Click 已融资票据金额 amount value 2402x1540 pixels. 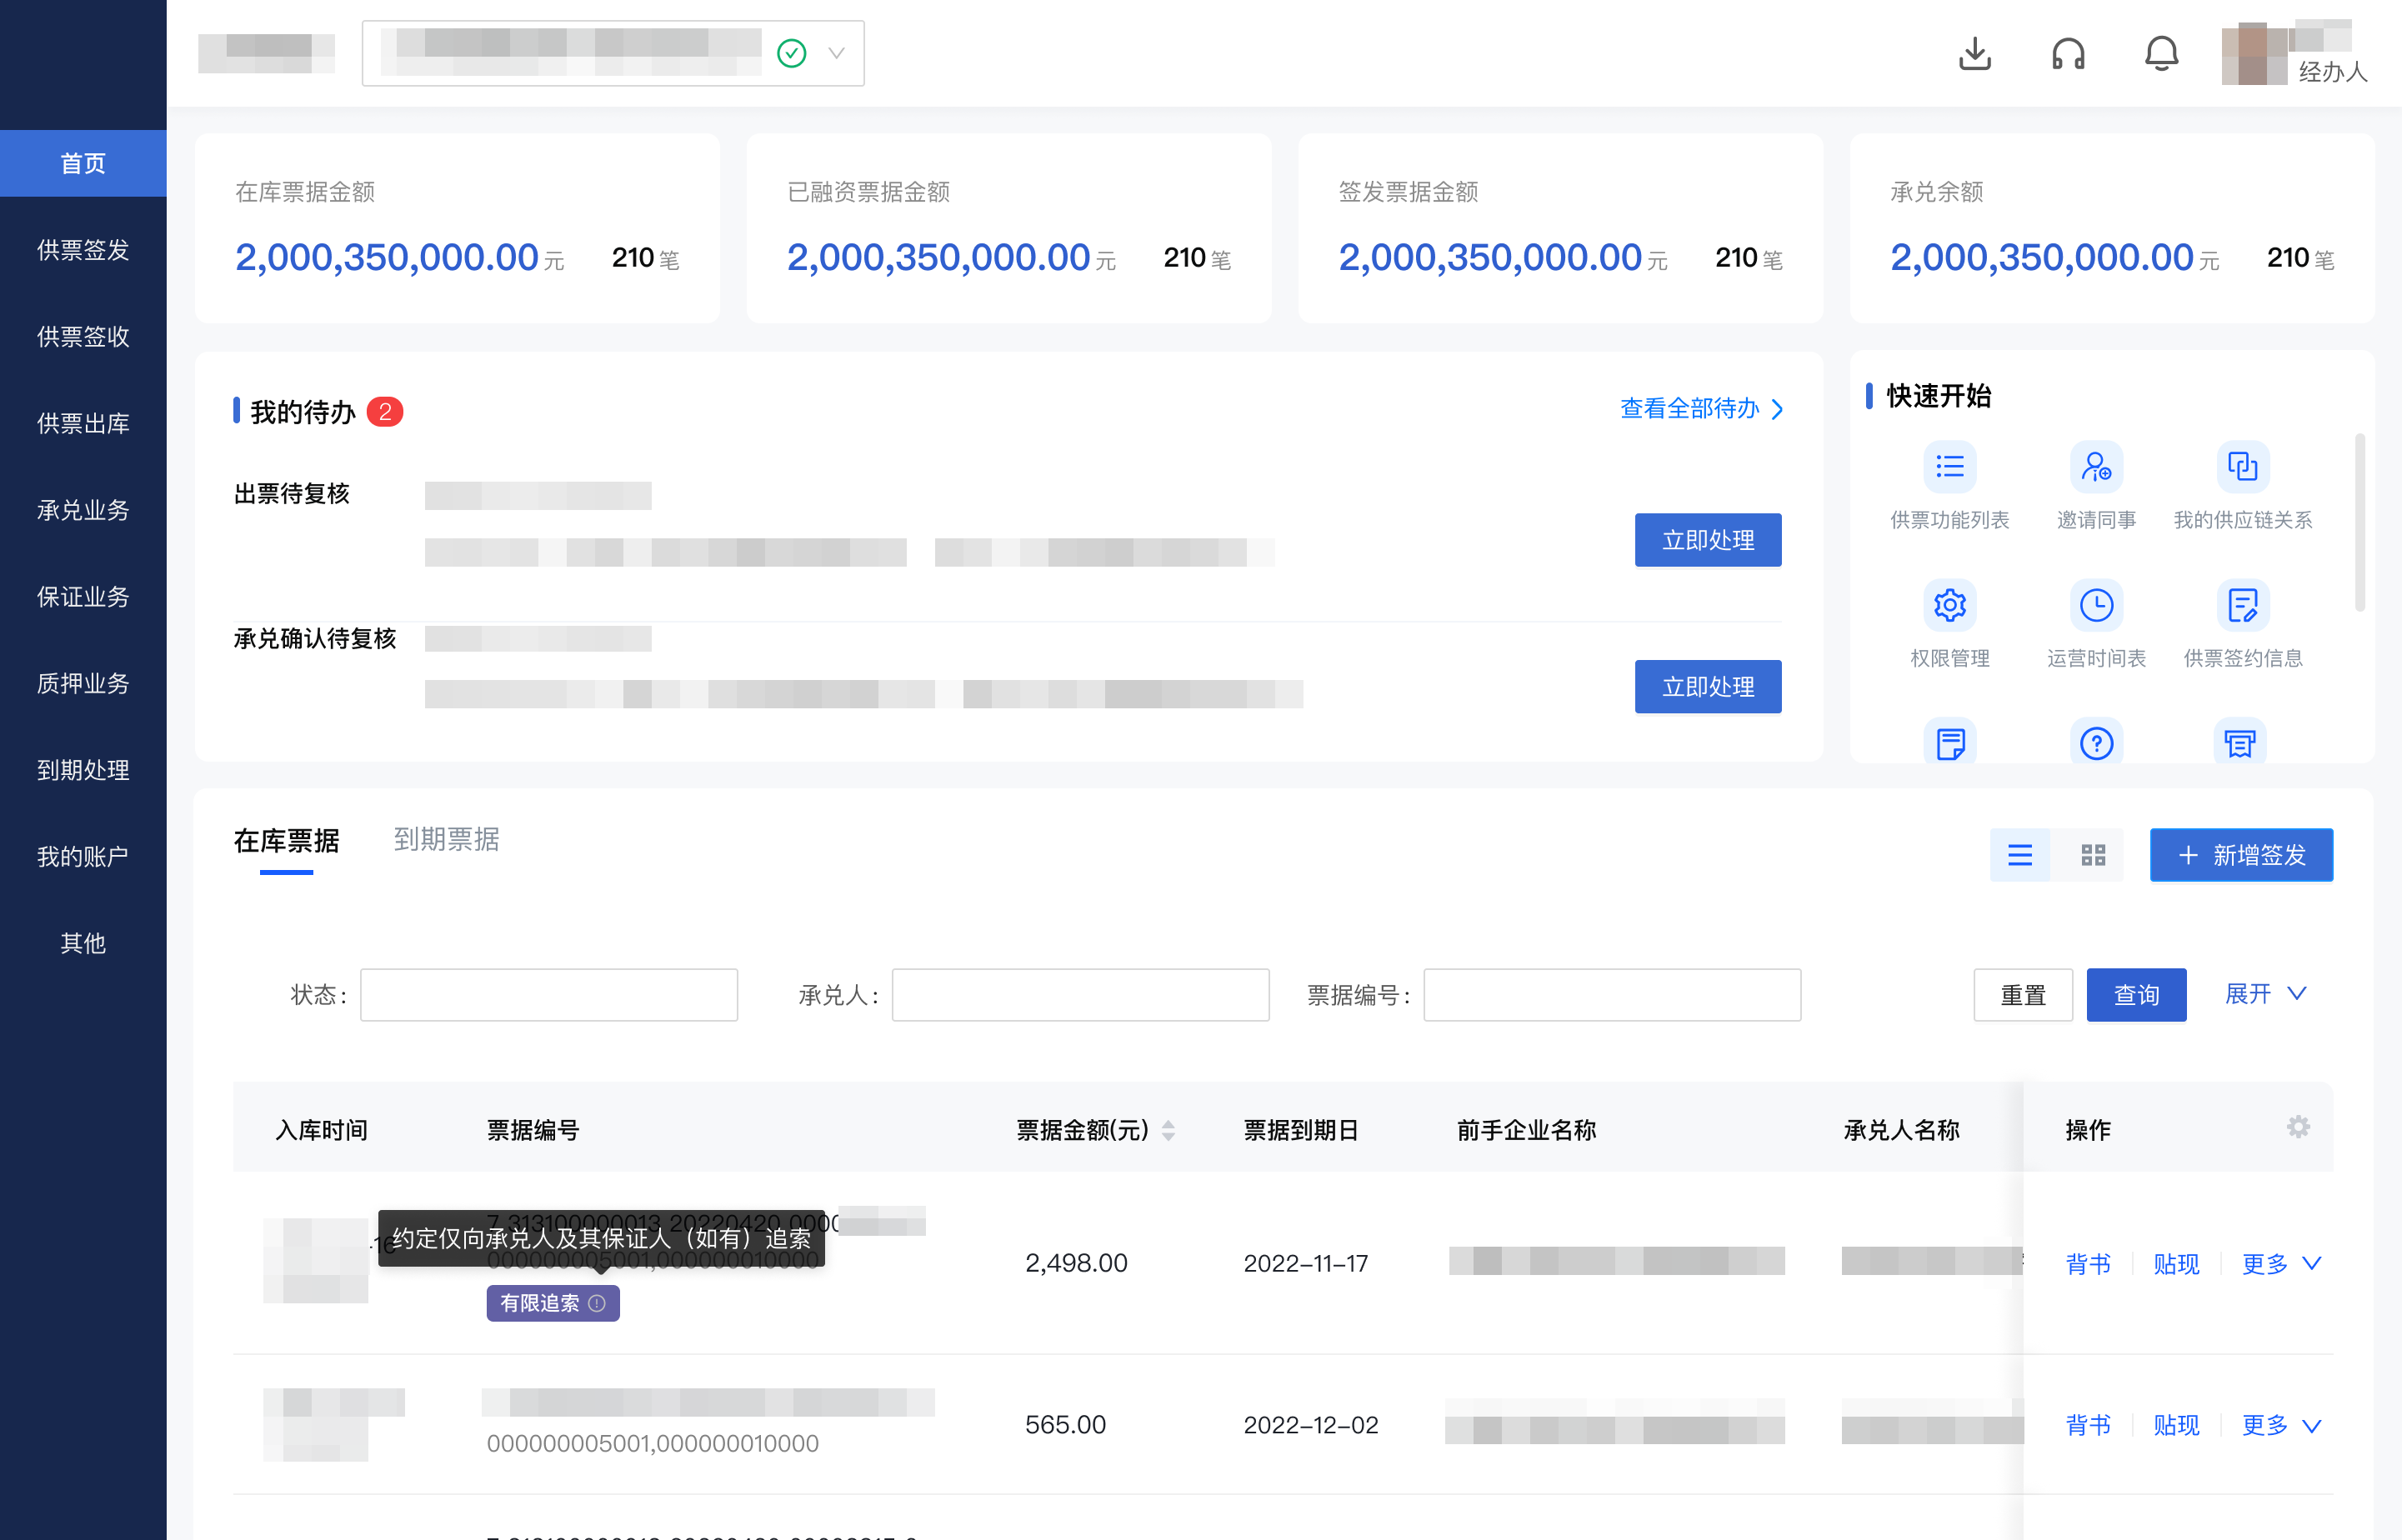point(938,258)
